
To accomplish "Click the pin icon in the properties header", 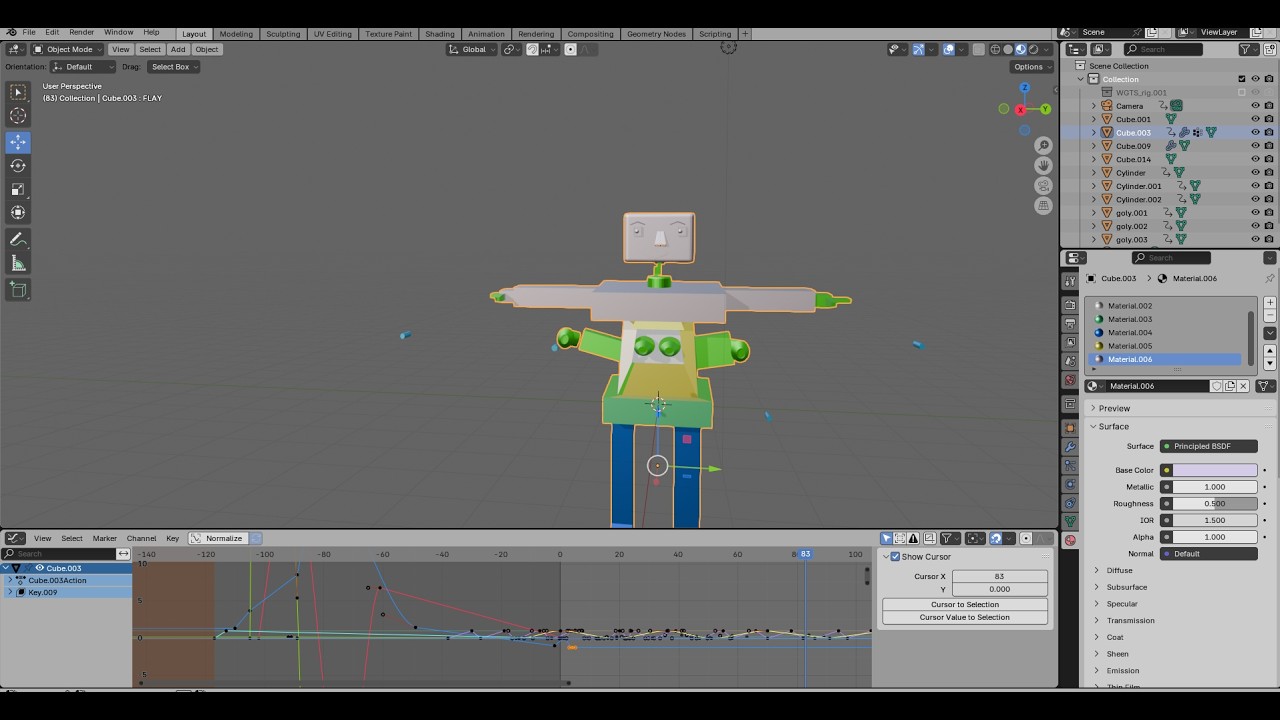I will pos(1269,278).
